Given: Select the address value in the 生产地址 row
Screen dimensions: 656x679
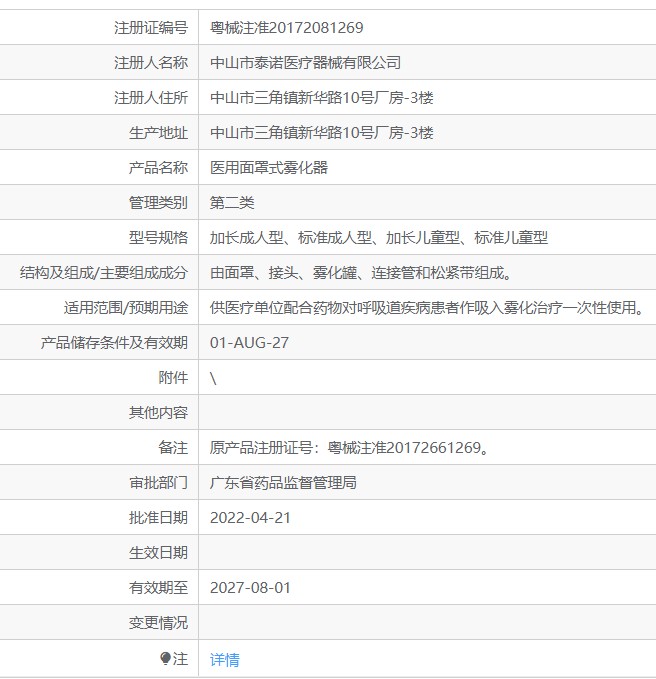Looking at the screenshot, I should [321, 133].
